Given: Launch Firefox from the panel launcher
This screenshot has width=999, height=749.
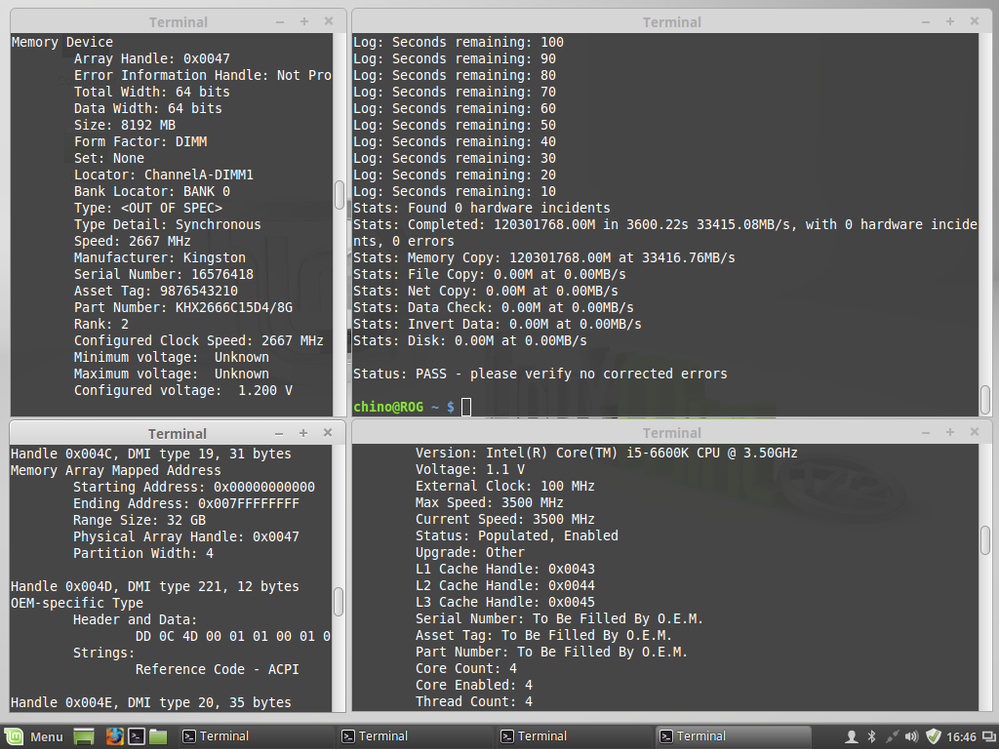Looking at the screenshot, I should pyautogui.click(x=115, y=736).
